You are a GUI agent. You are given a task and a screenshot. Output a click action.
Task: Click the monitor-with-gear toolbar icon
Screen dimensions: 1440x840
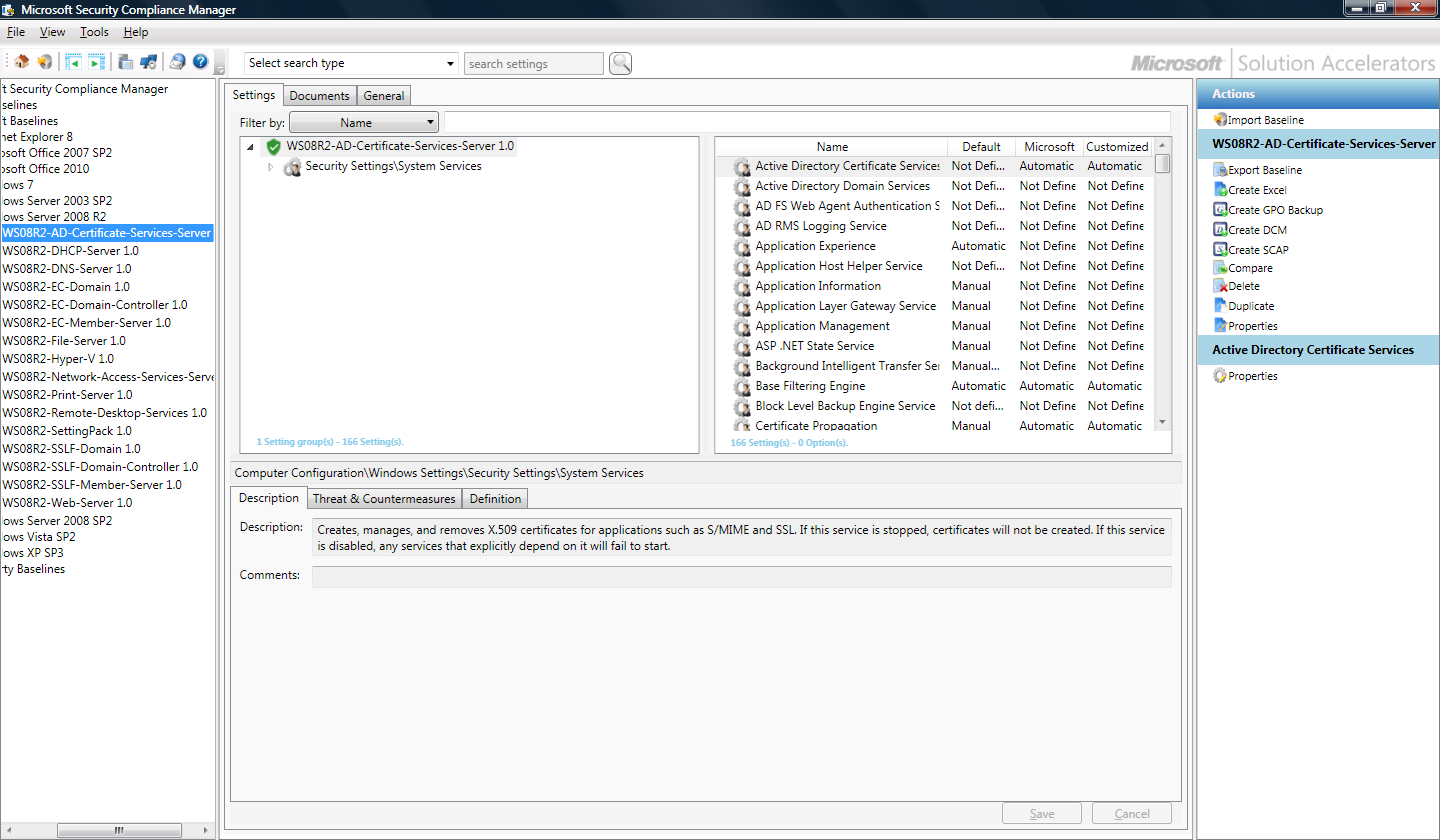148,62
